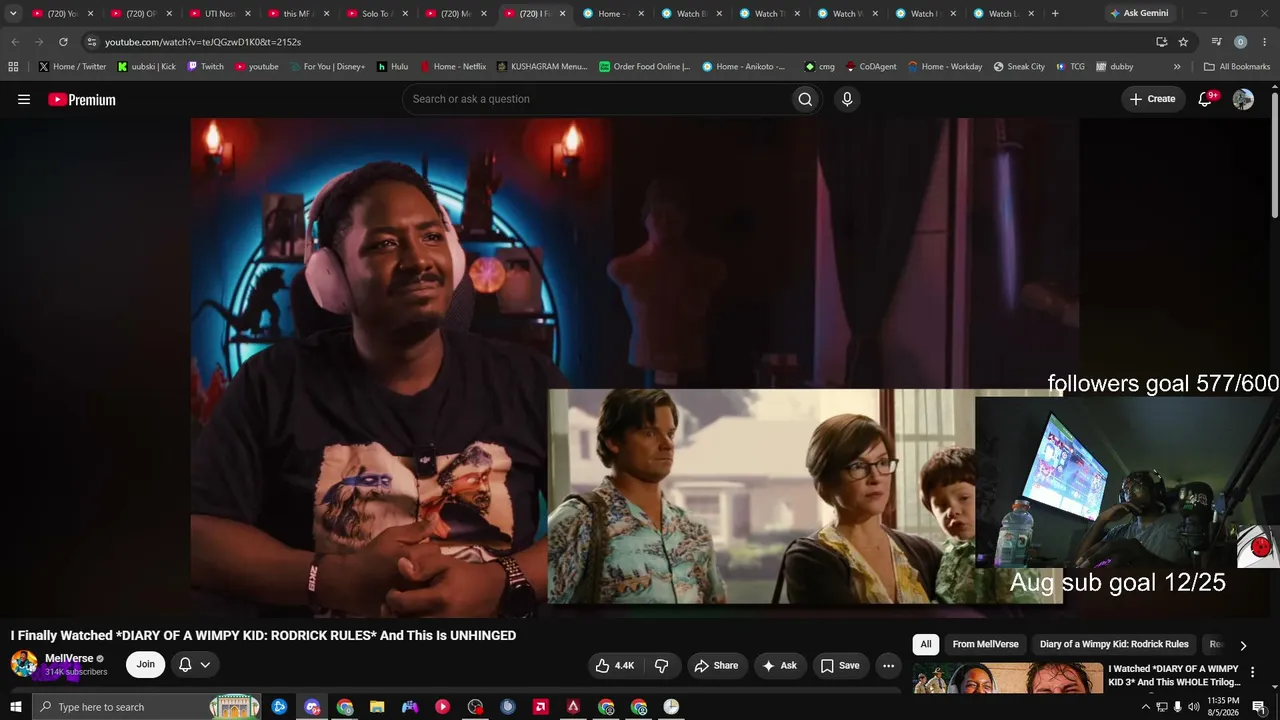Open the Twitch bookmark
1280x720 pixels.
[x=206, y=67]
